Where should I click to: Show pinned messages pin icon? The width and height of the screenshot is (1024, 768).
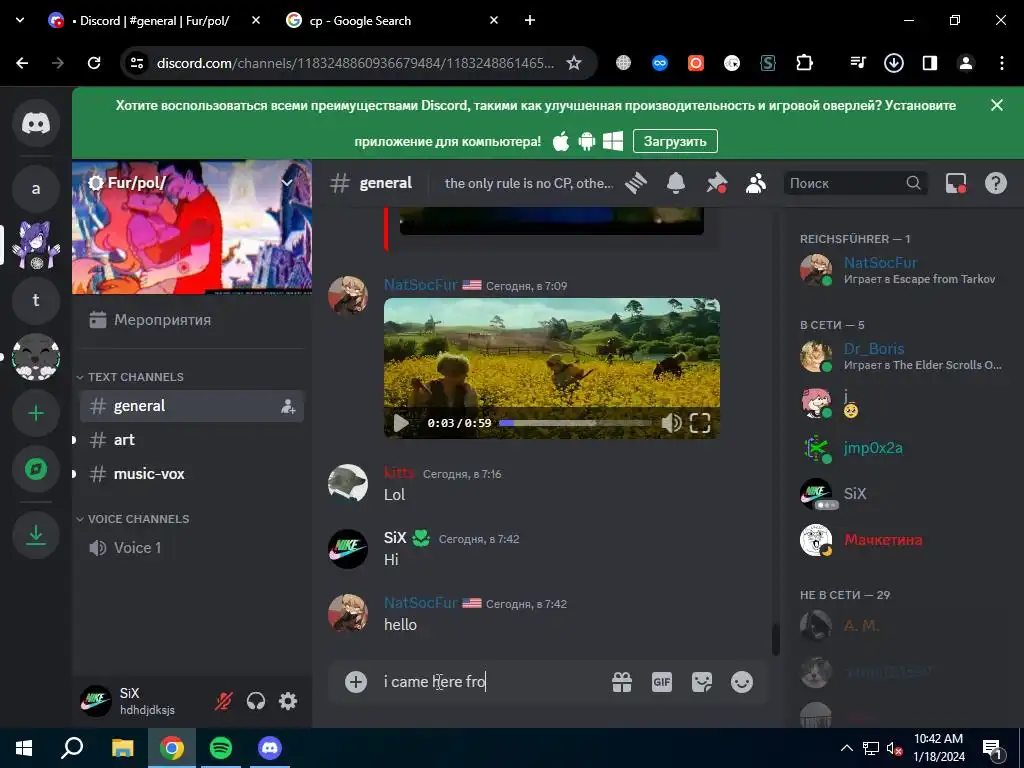coord(716,184)
